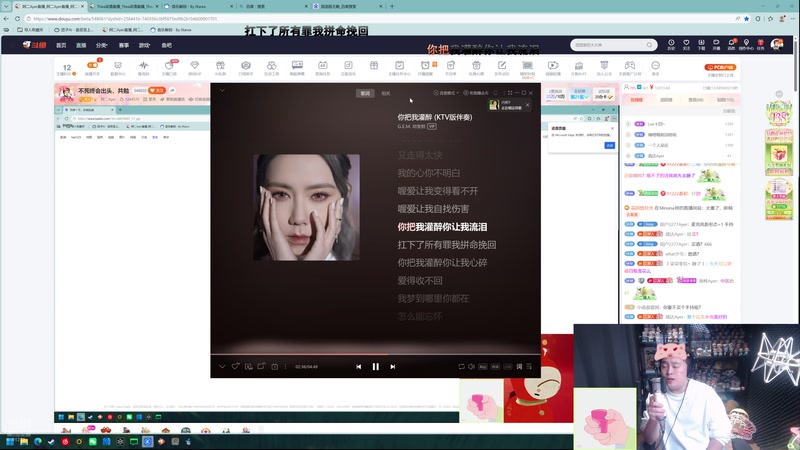Screen dimensions: 800x450
Task: Open the three-dot more options in player
Action: (x=285, y=366)
